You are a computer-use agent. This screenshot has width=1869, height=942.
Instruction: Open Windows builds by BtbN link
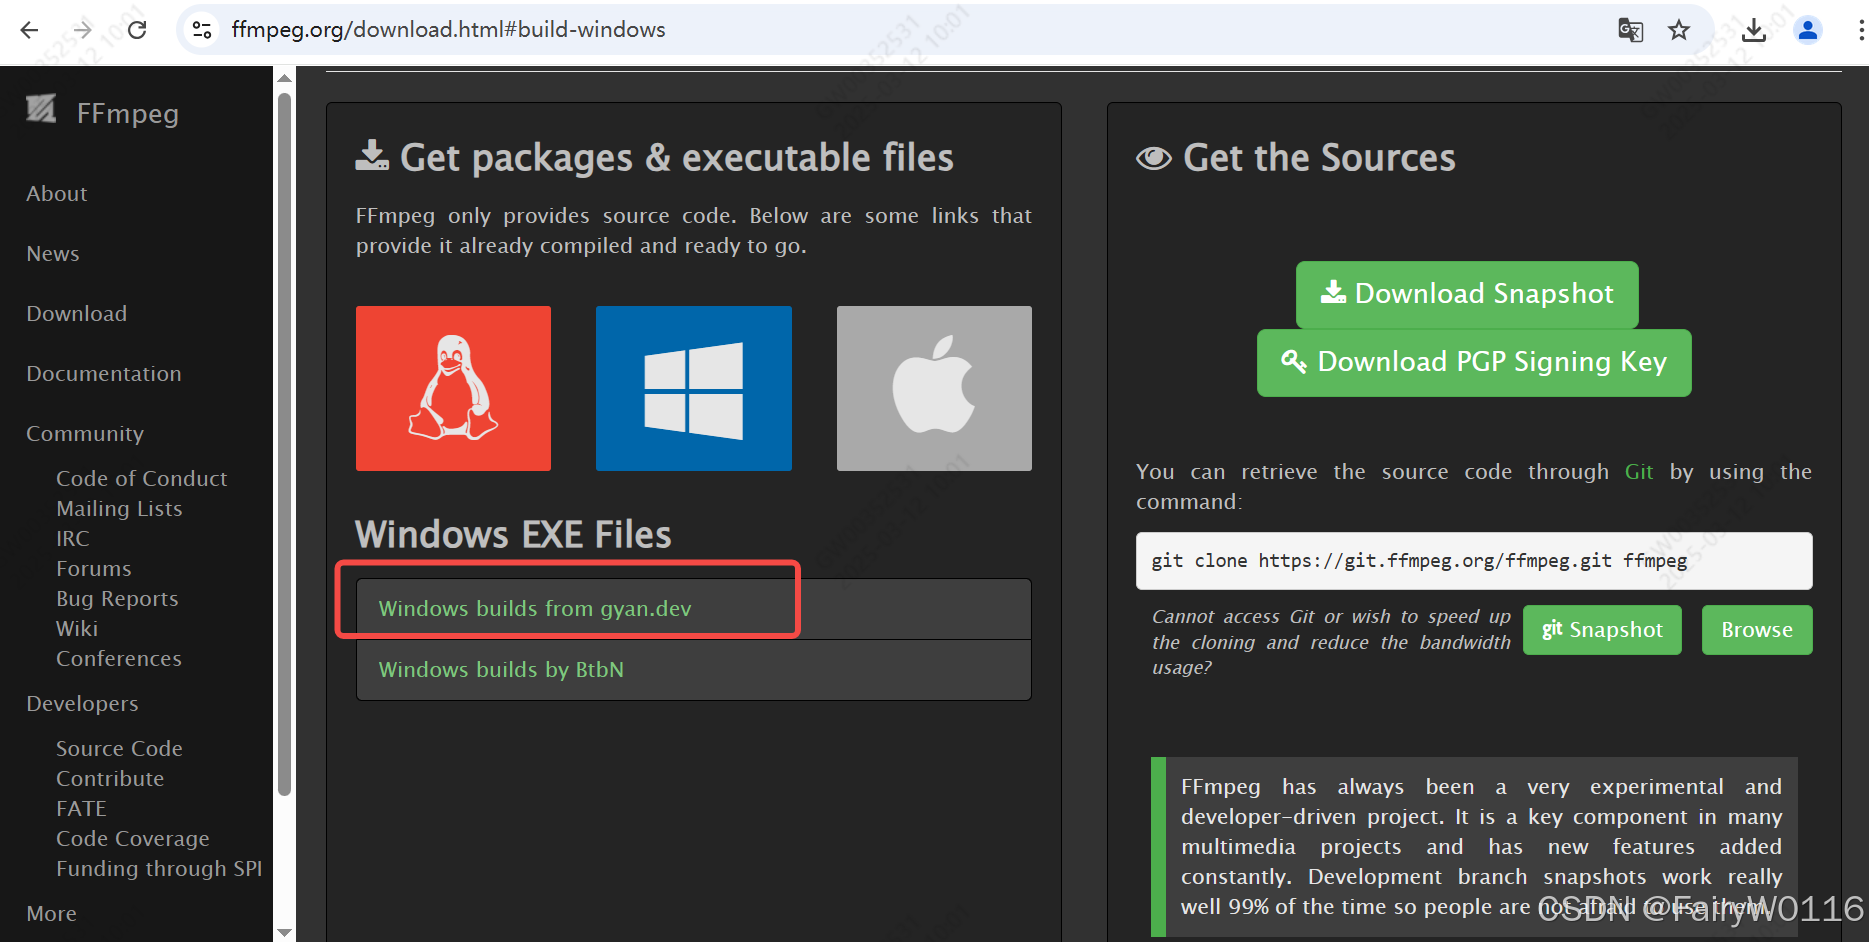(501, 670)
